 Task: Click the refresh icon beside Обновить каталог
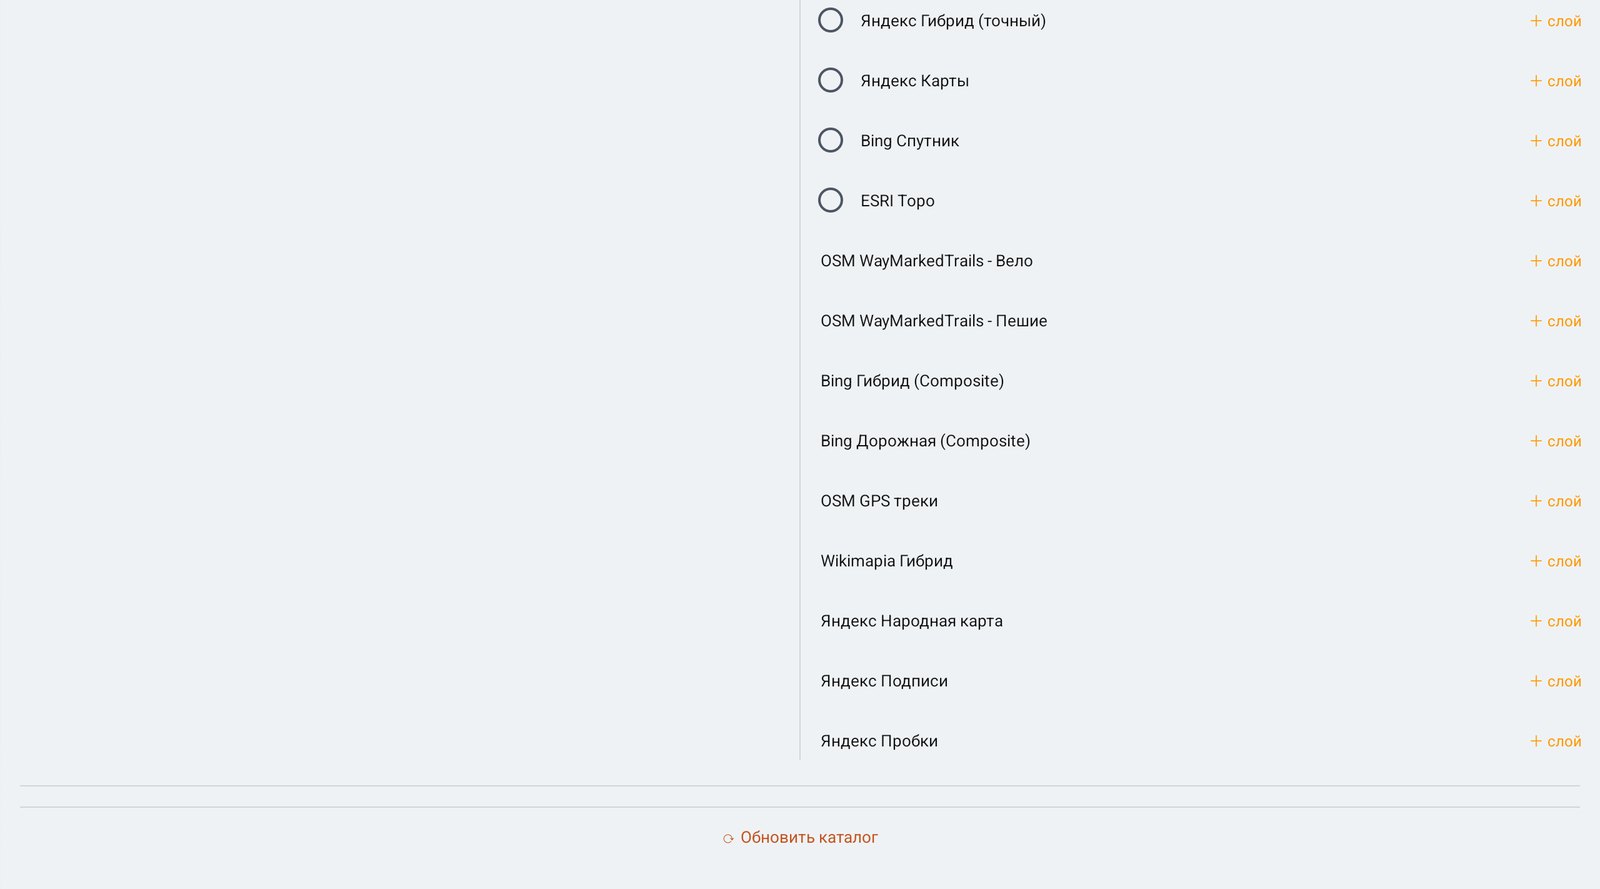click(x=728, y=839)
